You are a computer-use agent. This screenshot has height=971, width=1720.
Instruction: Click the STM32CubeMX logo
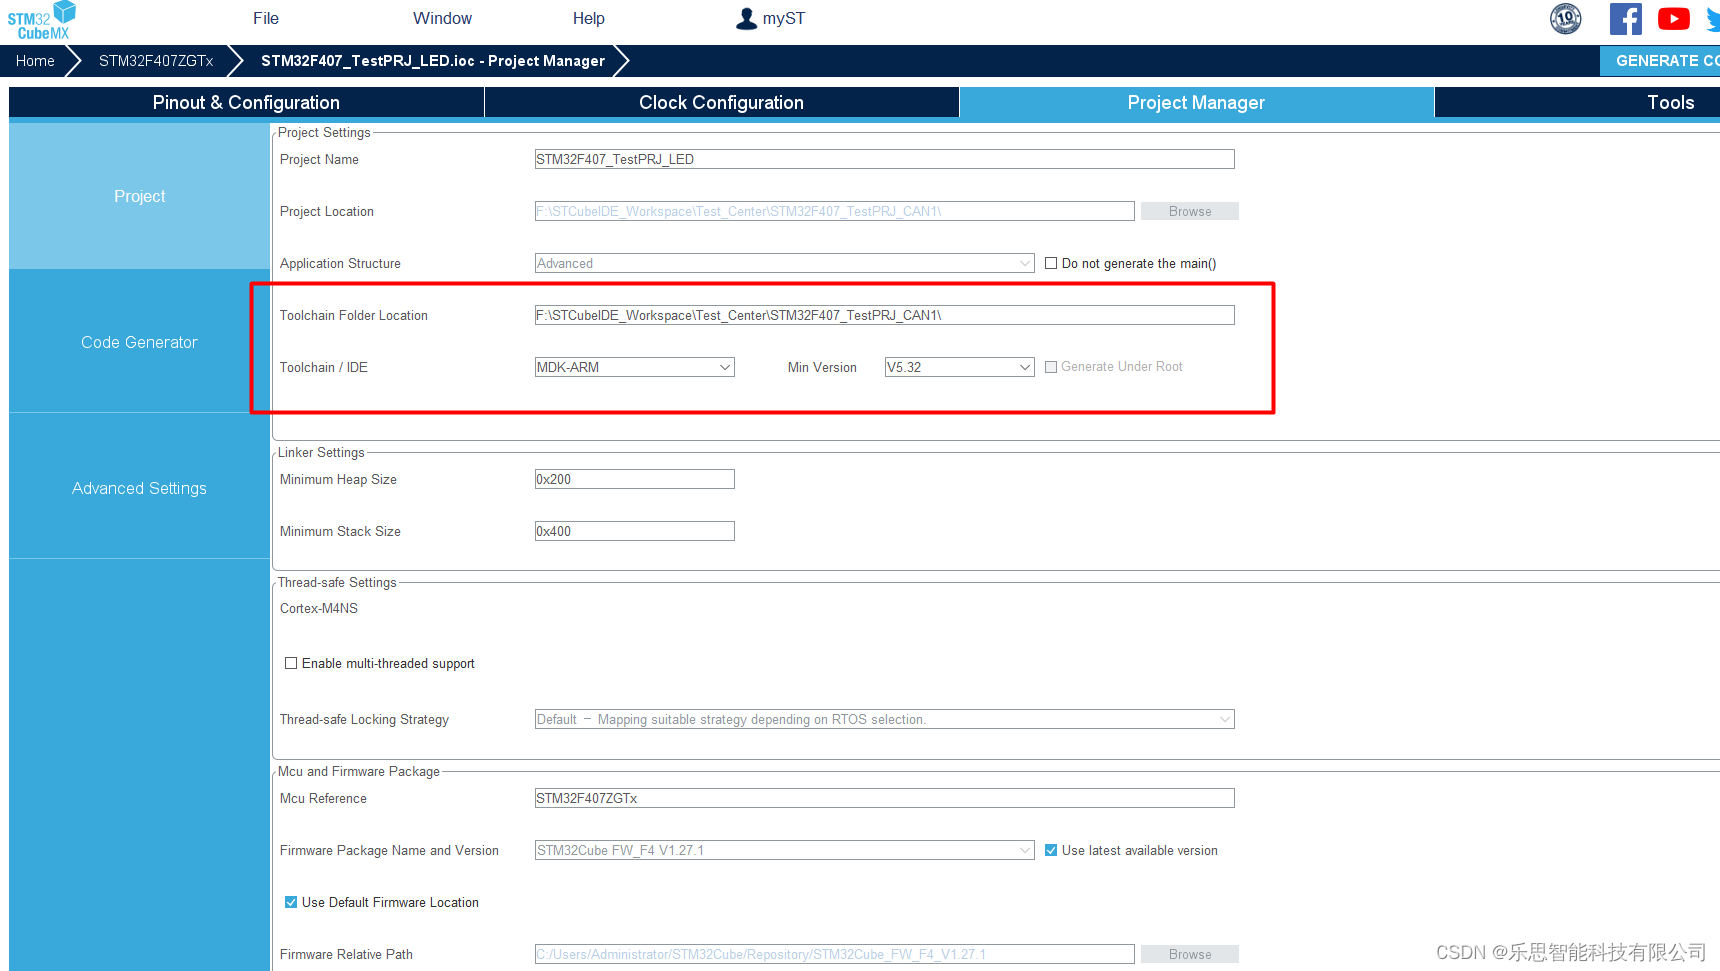[x=42, y=20]
